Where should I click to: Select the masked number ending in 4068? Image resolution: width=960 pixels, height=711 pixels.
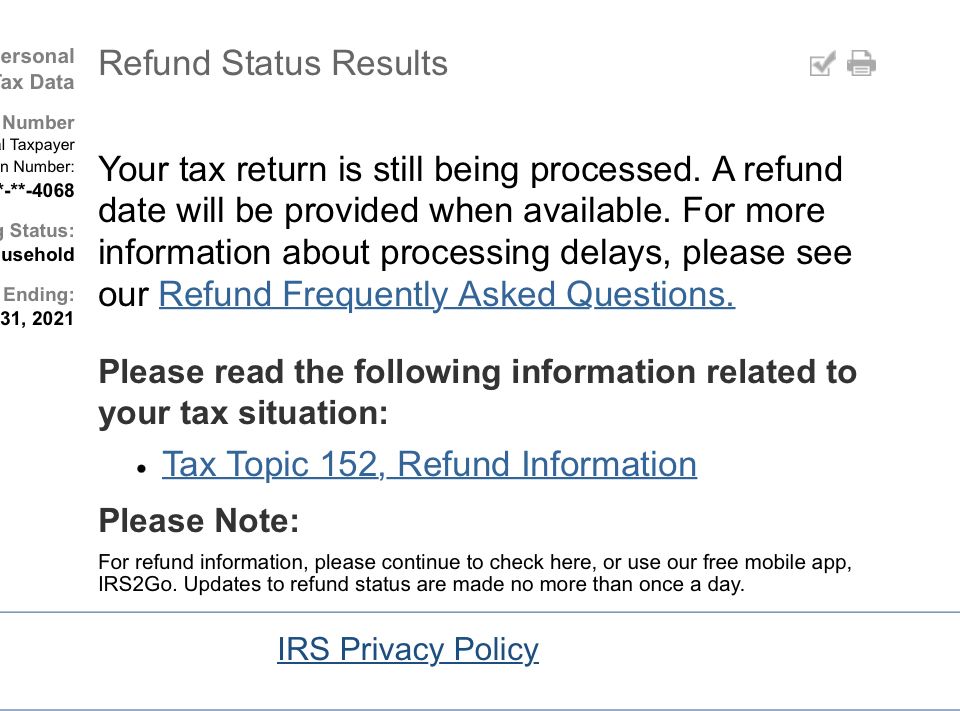(37, 190)
